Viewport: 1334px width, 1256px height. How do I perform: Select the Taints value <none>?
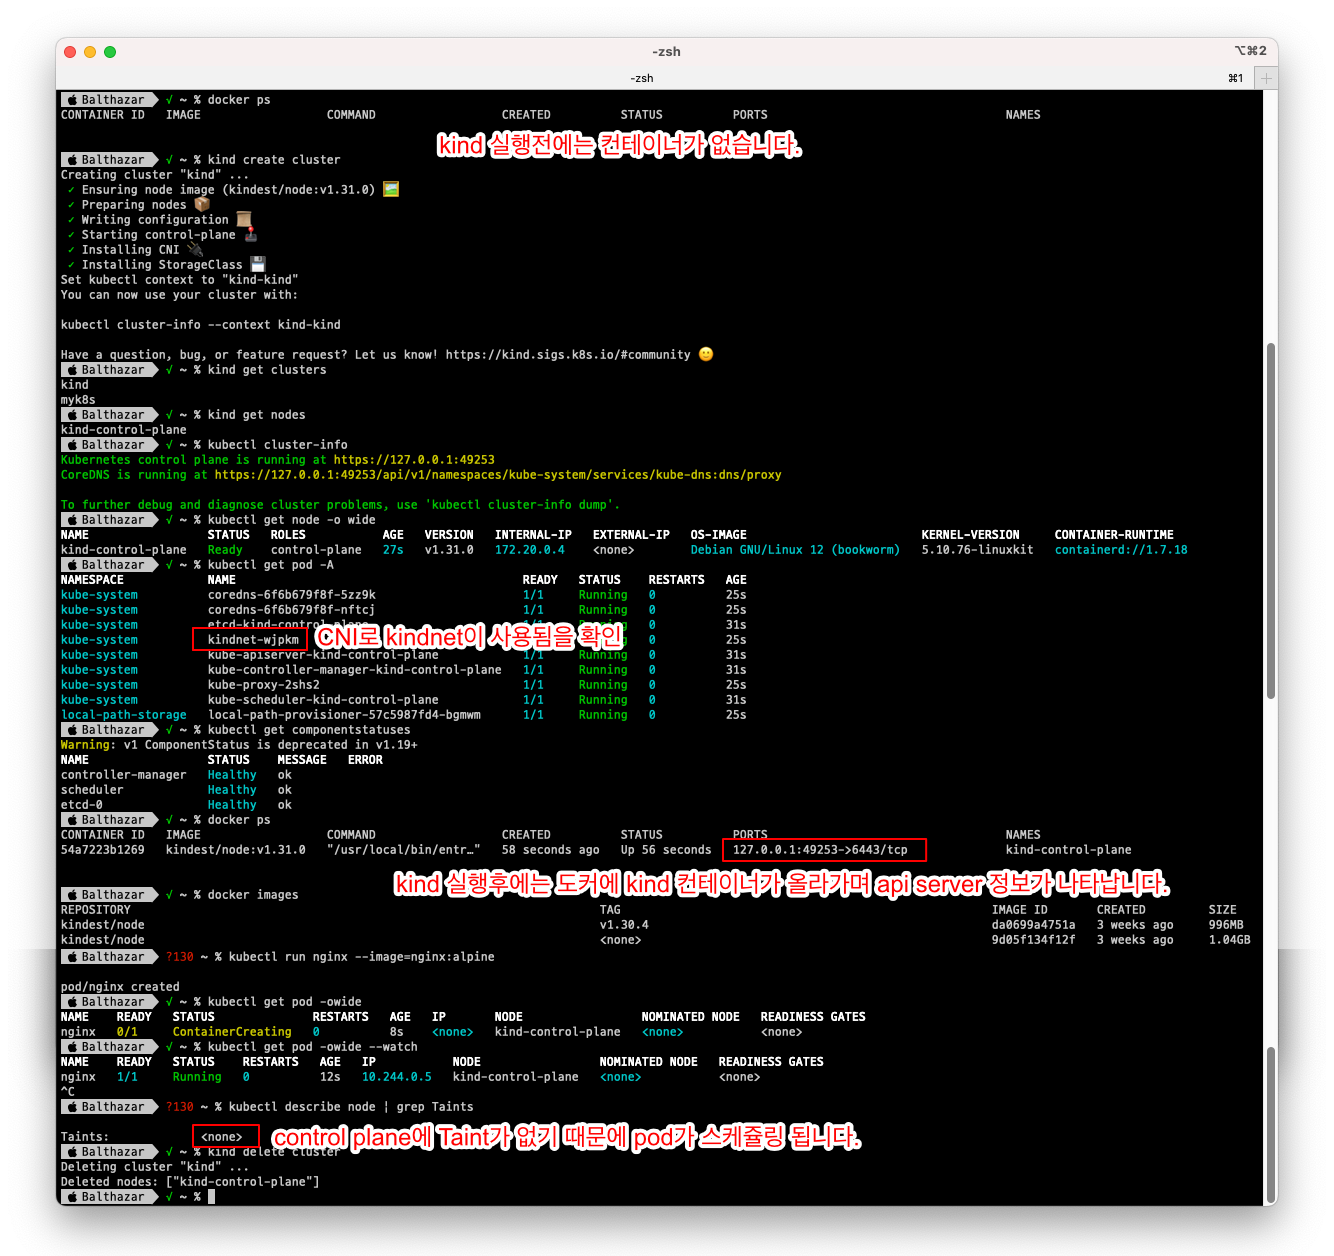pos(222,1137)
